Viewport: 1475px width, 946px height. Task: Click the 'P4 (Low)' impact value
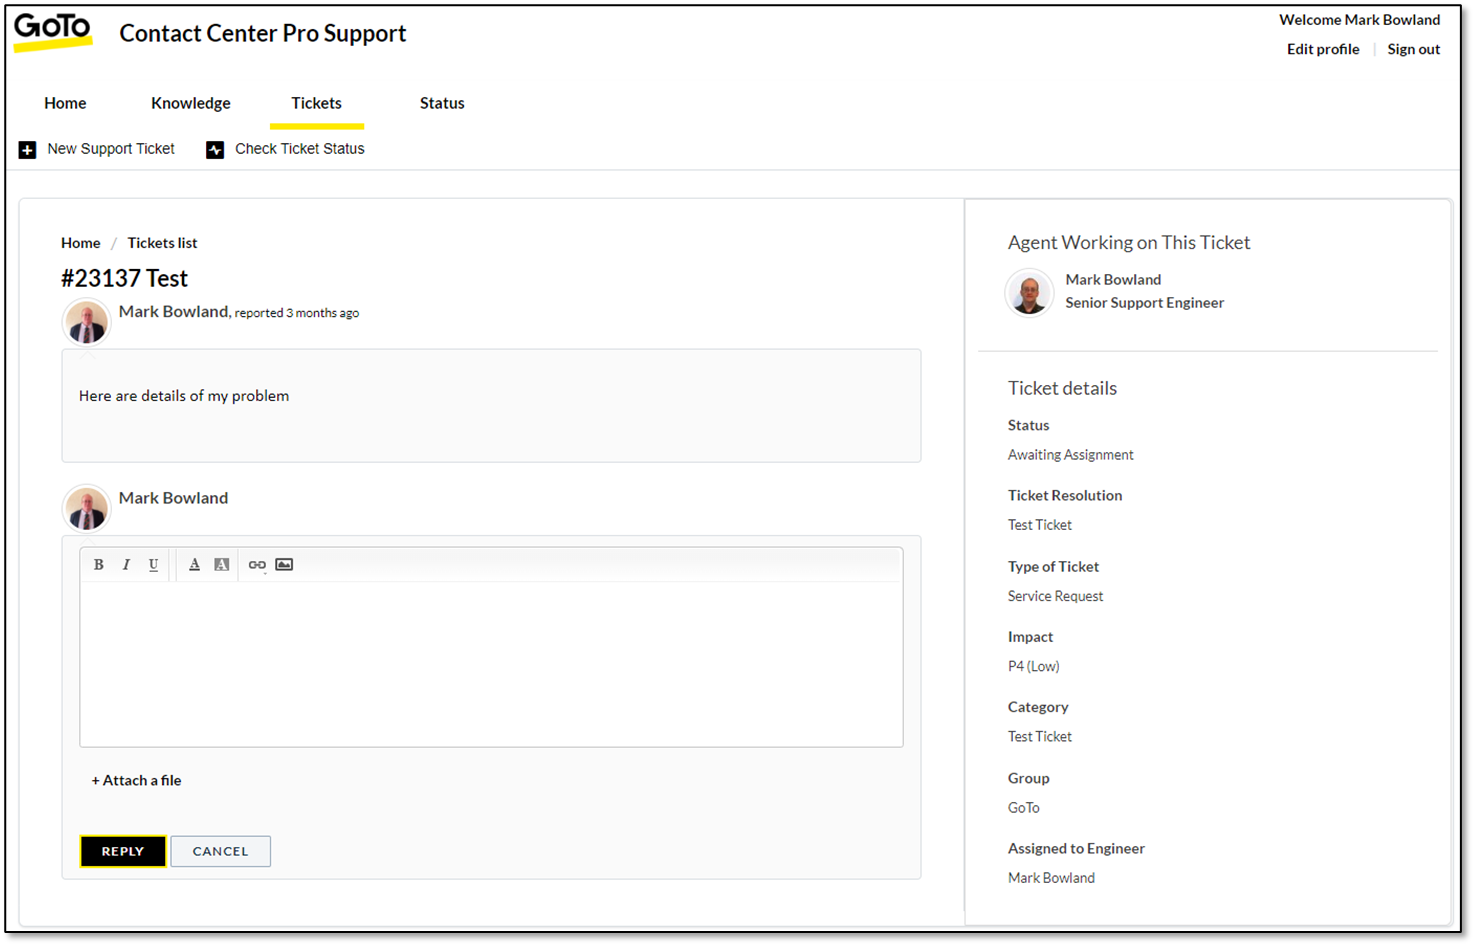point(1033,667)
